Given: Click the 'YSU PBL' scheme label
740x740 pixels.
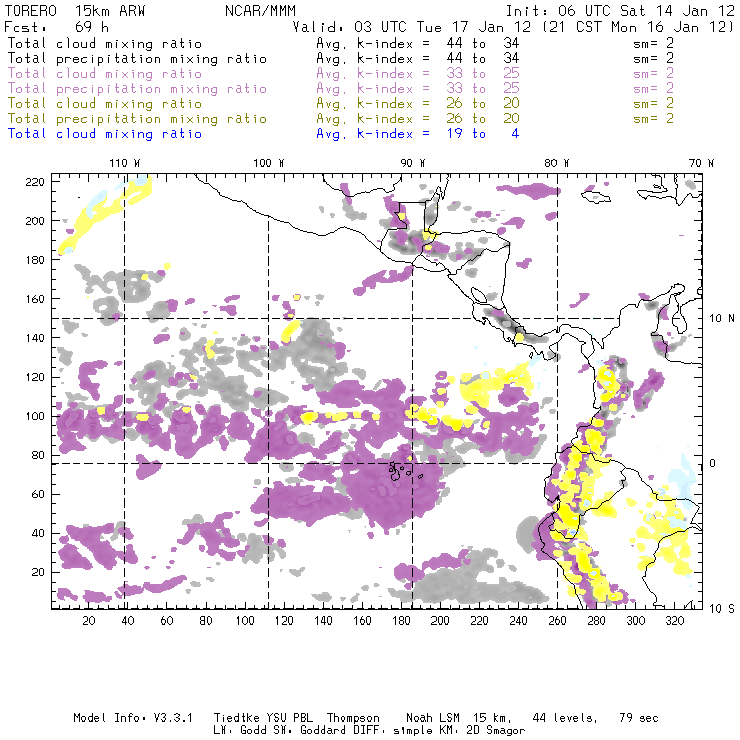Looking at the screenshot, I should (289, 718).
